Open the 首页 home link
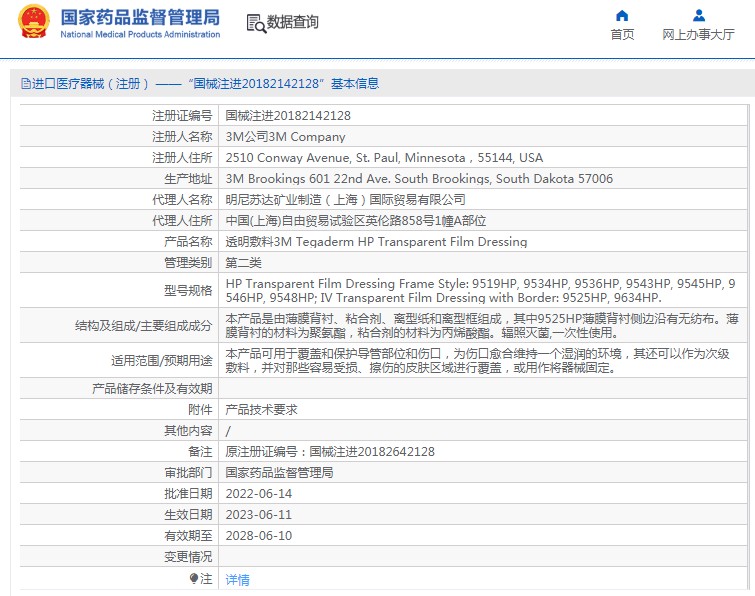755x596 pixels. pyautogui.click(x=622, y=35)
